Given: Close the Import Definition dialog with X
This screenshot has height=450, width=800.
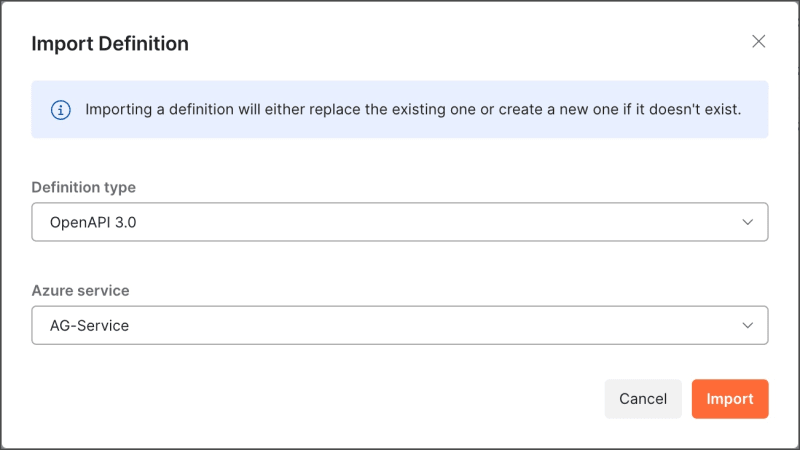Looking at the screenshot, I should point(759,41).
